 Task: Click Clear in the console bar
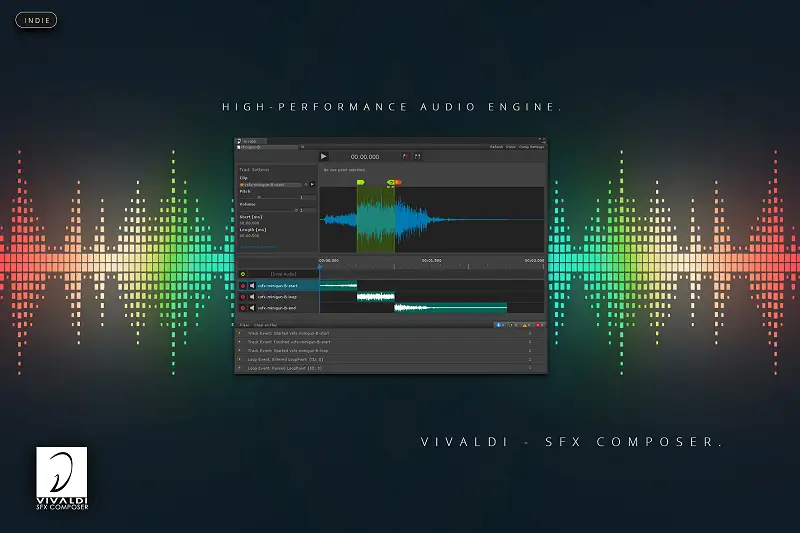[244, 325]
